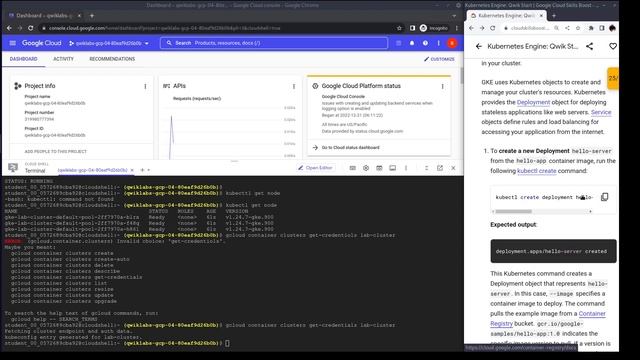This screenshot has width=640, height=360.
Task: Click the red account avatar in Google Cloud
Action: (x=452, y=43)
